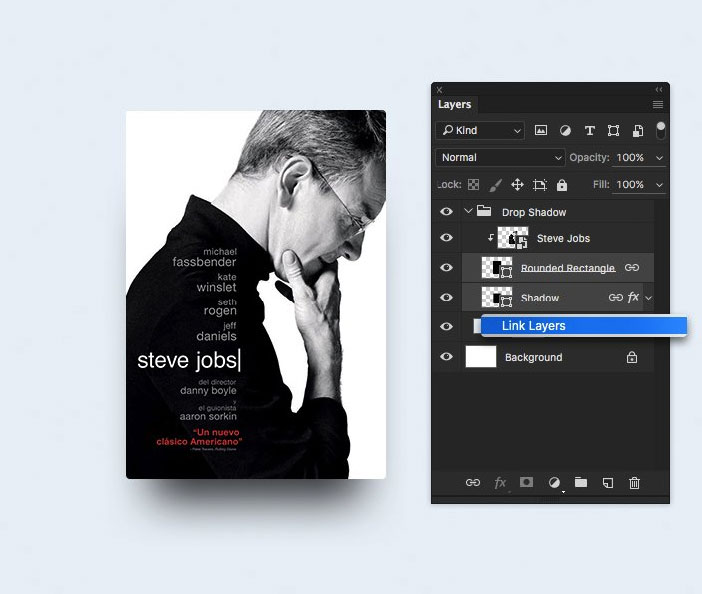This screenshot has height=594, width=702.
Task: Click the link layers button at bottom
Action: [x=473, y=483]
